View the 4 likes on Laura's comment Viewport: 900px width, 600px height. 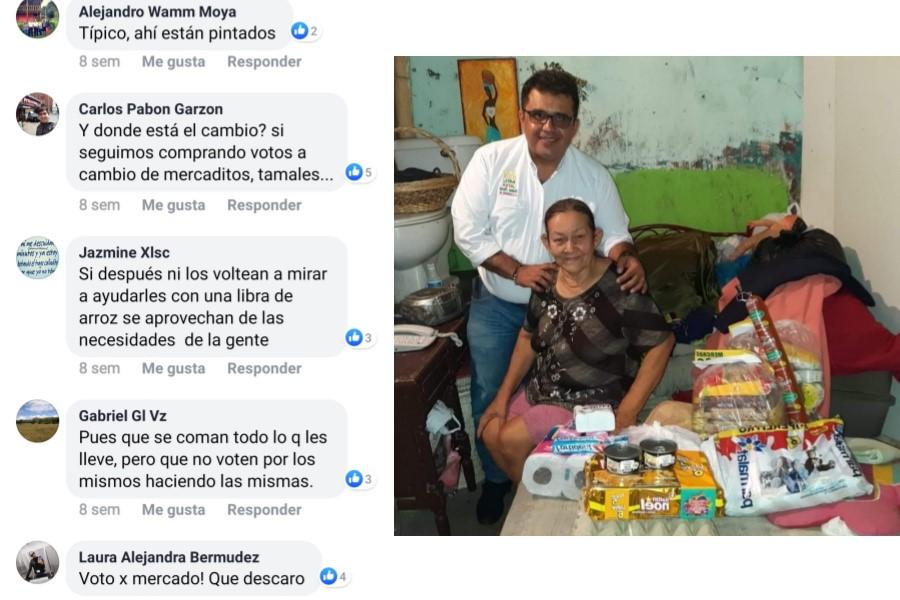coord(333,576)
